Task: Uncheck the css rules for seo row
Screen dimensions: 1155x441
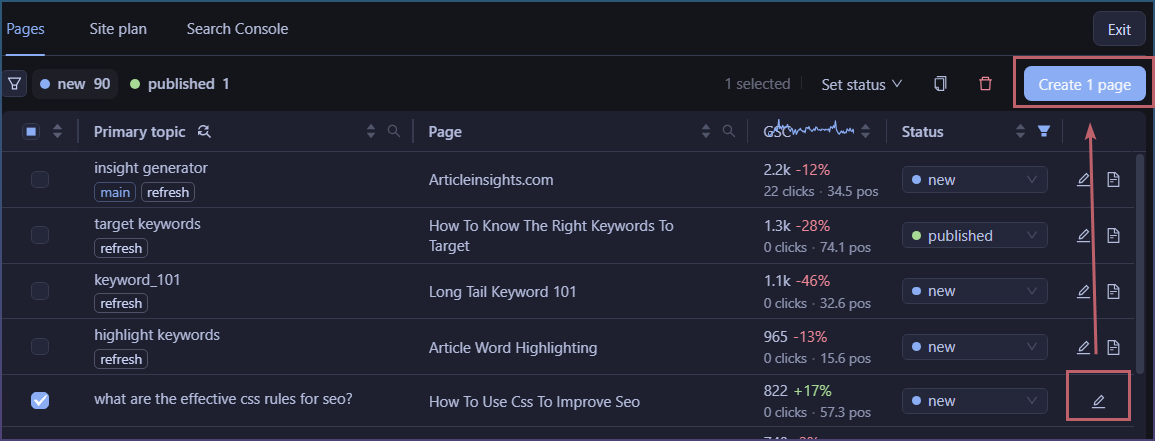Action: pyautogui.click(x=40, y=401)
